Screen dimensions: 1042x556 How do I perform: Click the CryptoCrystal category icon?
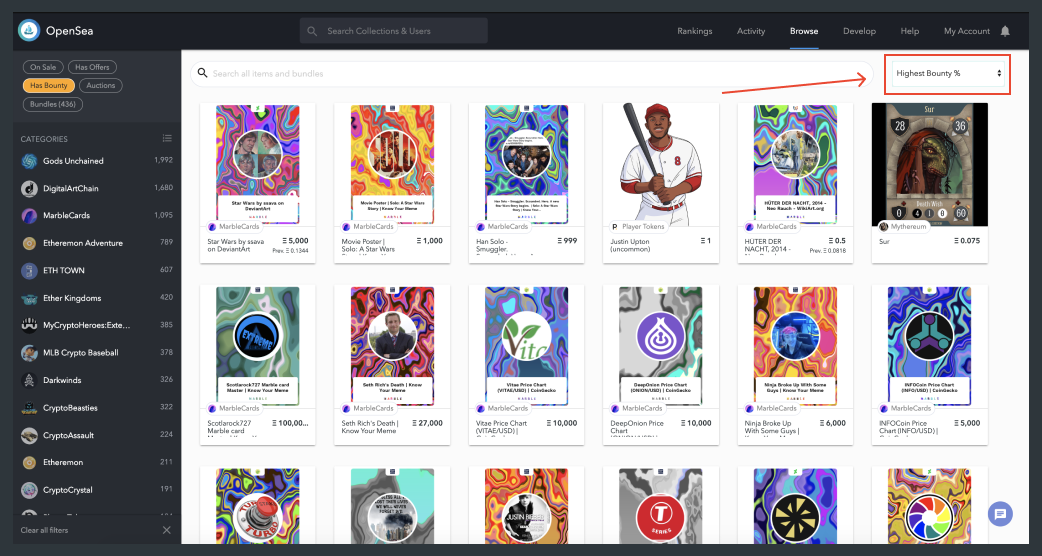pos(29,490)
